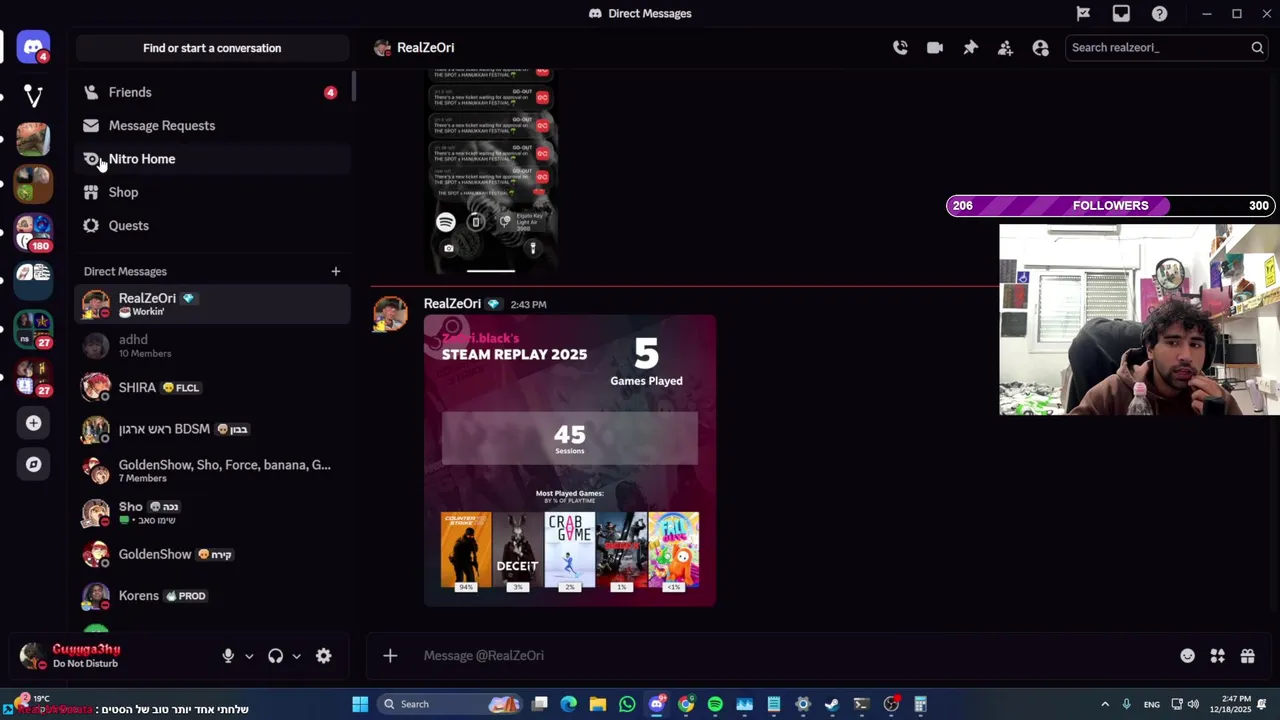This screenshot has width=1280, height=720.
Task: Click the search magnifier icon
Action: 1257,47
